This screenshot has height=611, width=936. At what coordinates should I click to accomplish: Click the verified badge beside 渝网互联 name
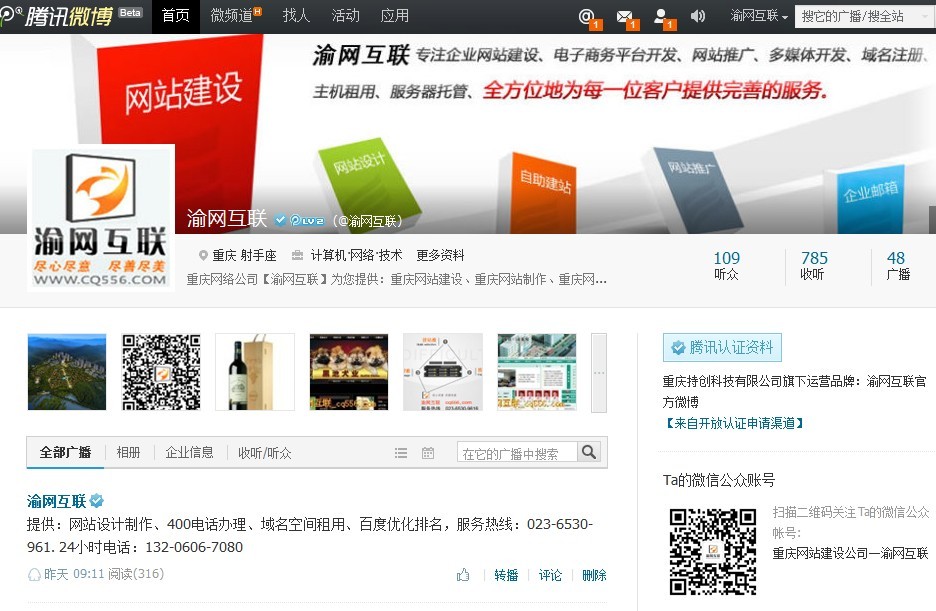pos(281,219)
